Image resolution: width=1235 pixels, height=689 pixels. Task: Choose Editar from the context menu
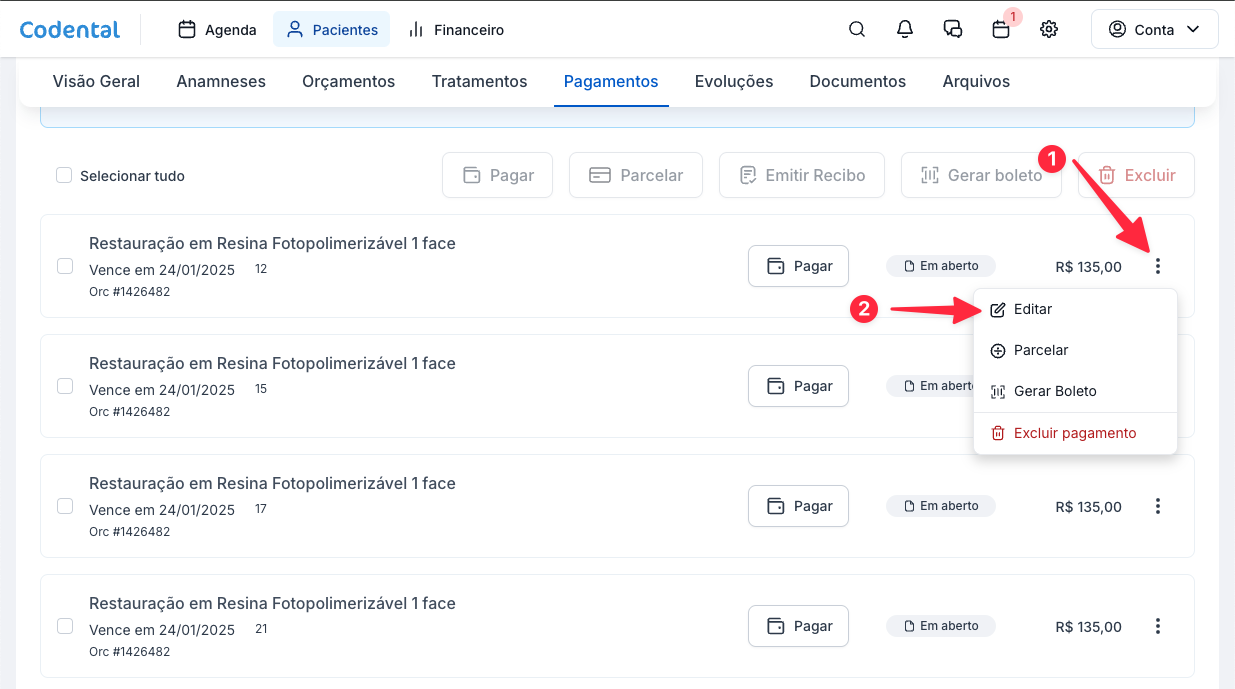point(1032,310)
